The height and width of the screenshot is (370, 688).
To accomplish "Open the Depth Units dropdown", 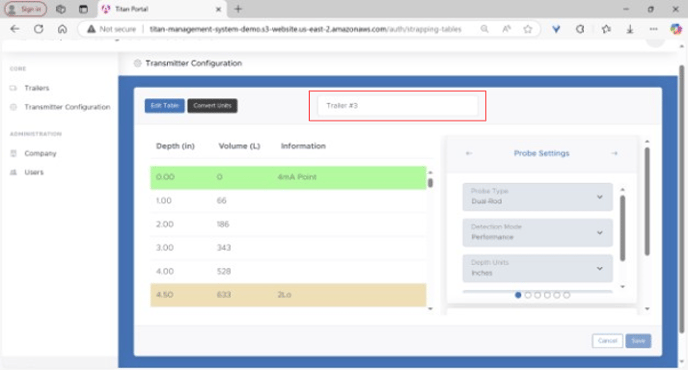I will pyautogui.click(x=538, y=268).
